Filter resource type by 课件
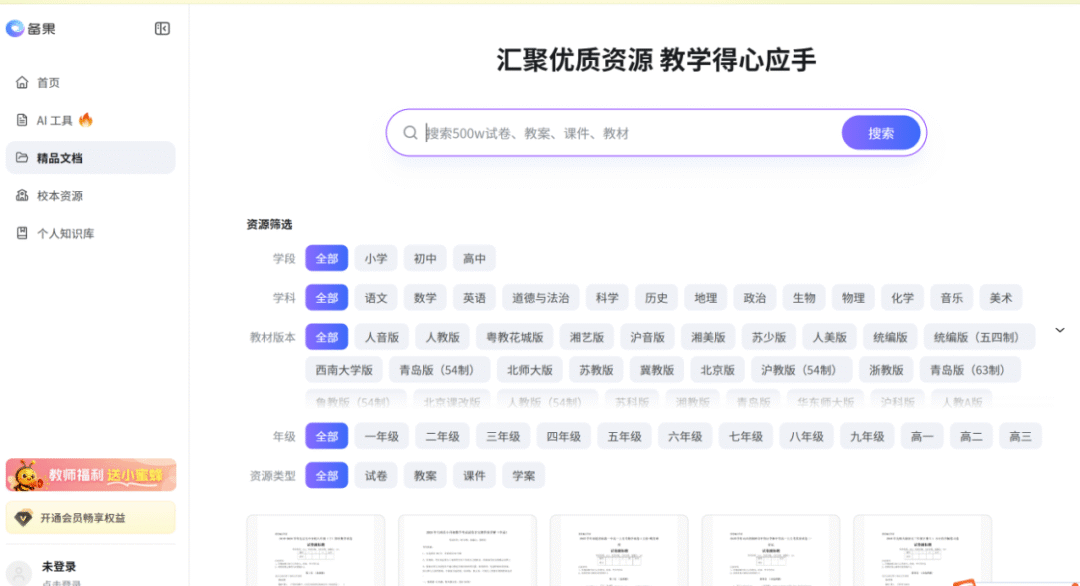Screen dimensions: 1080x586 tap(475, 475)
